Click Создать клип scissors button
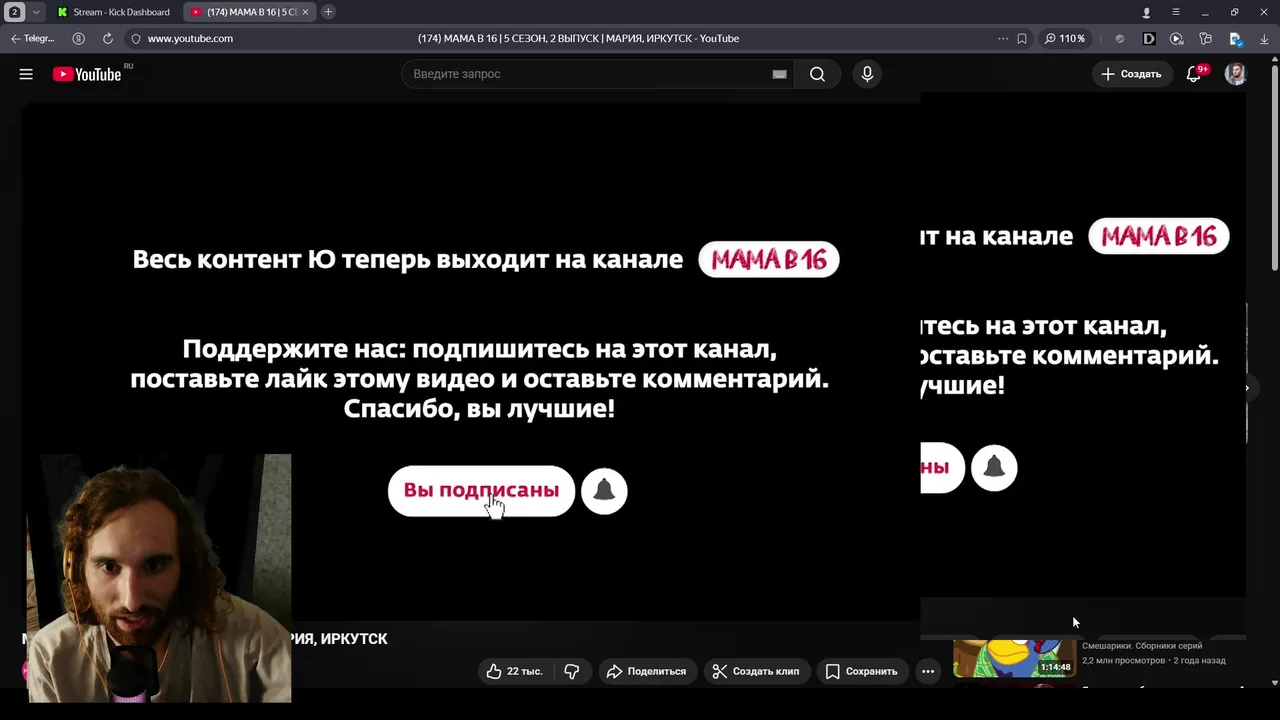This screenshot has width=1280, height=720. point(756,671)
